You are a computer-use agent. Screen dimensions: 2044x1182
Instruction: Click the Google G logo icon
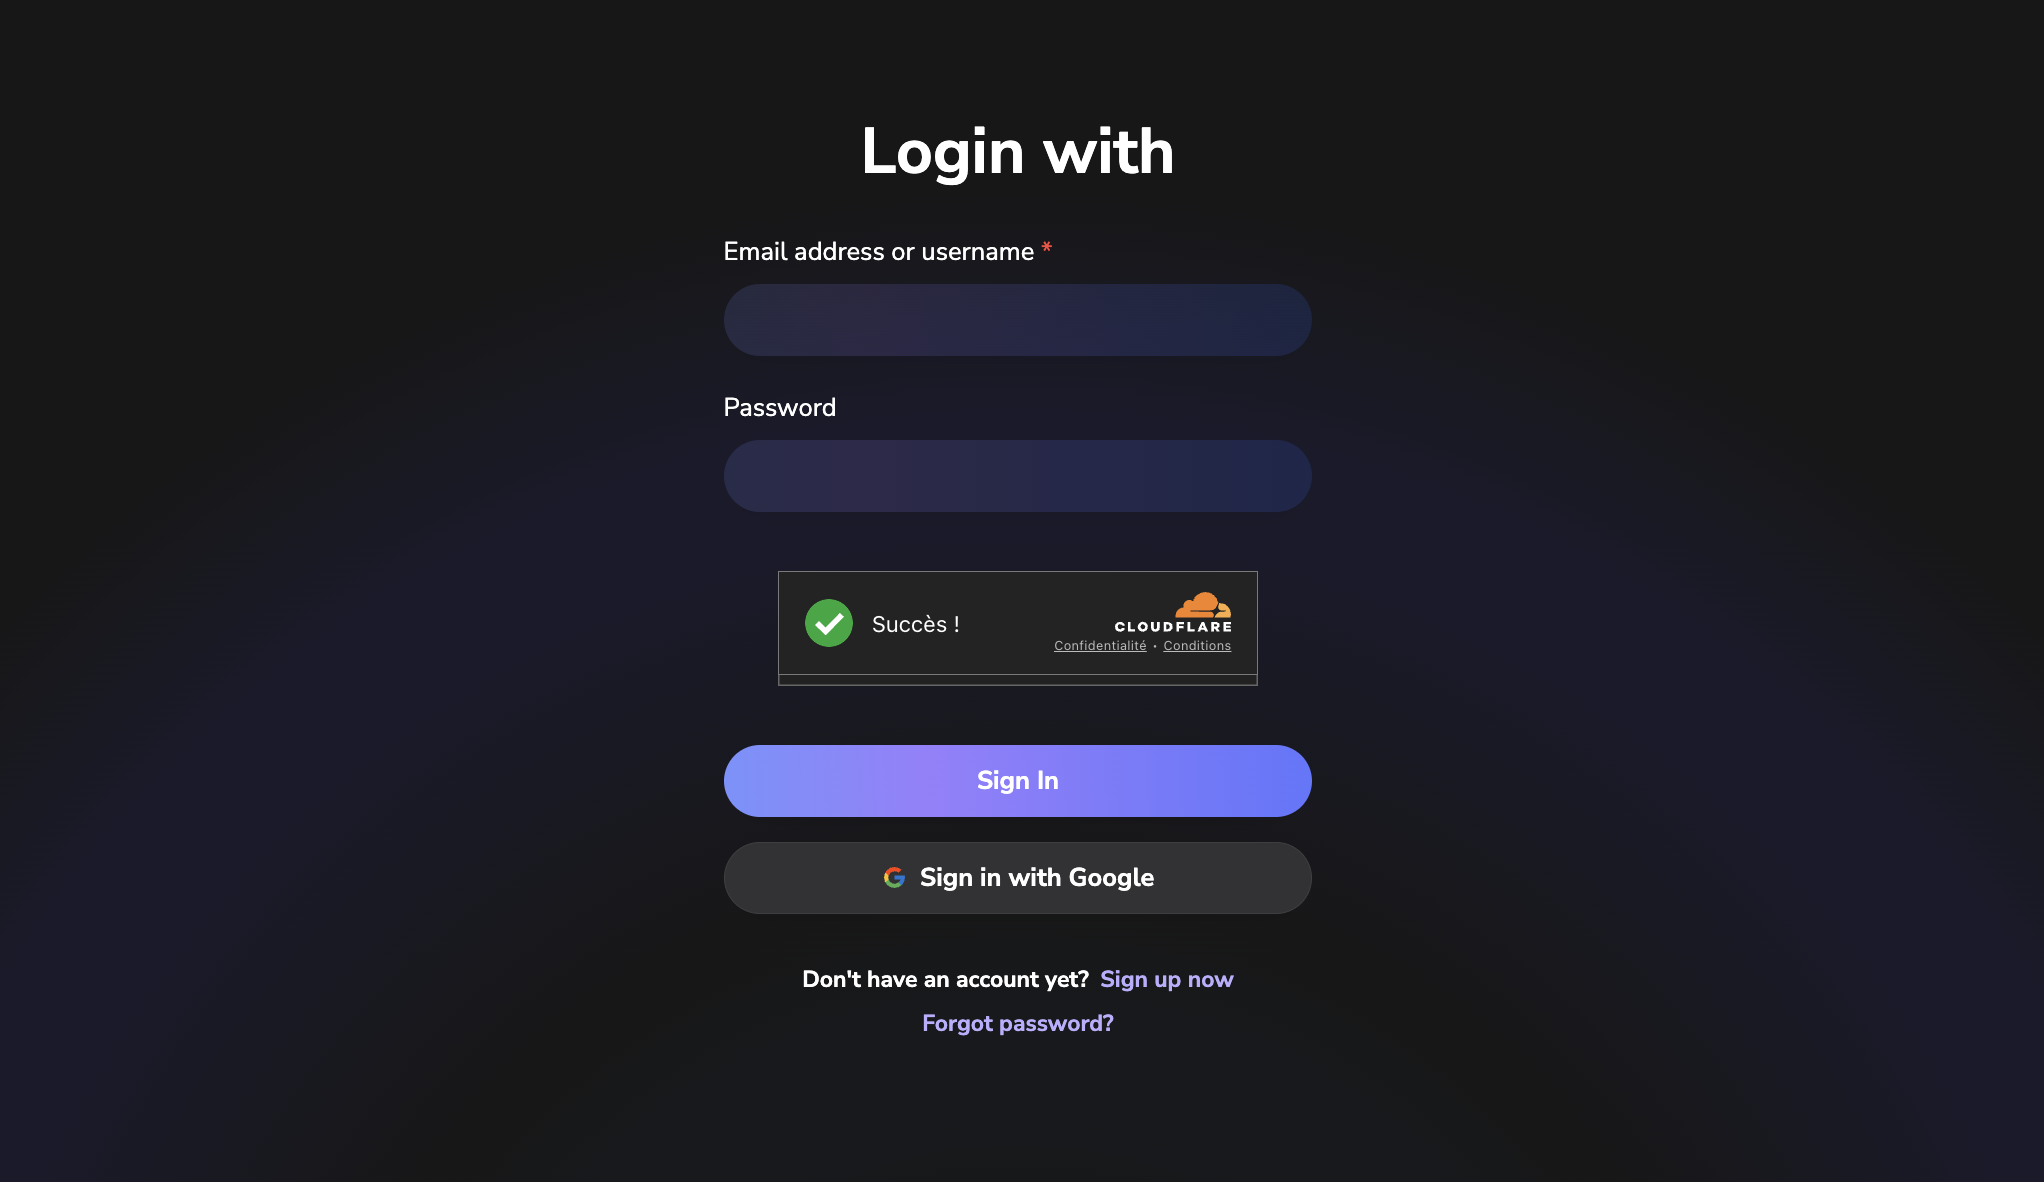pyautogui.click(x=894, y=877)
